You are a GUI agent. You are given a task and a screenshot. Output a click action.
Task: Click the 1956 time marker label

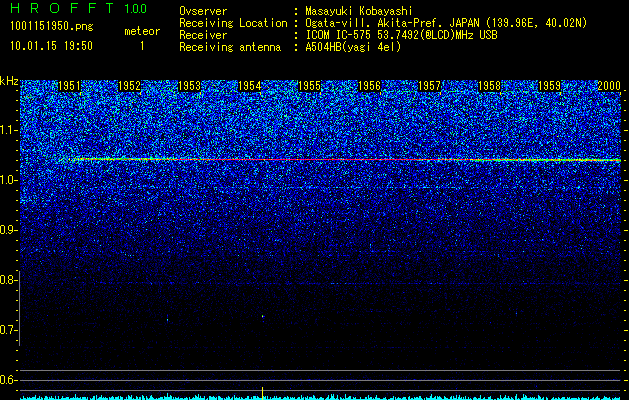pos(369,86)
